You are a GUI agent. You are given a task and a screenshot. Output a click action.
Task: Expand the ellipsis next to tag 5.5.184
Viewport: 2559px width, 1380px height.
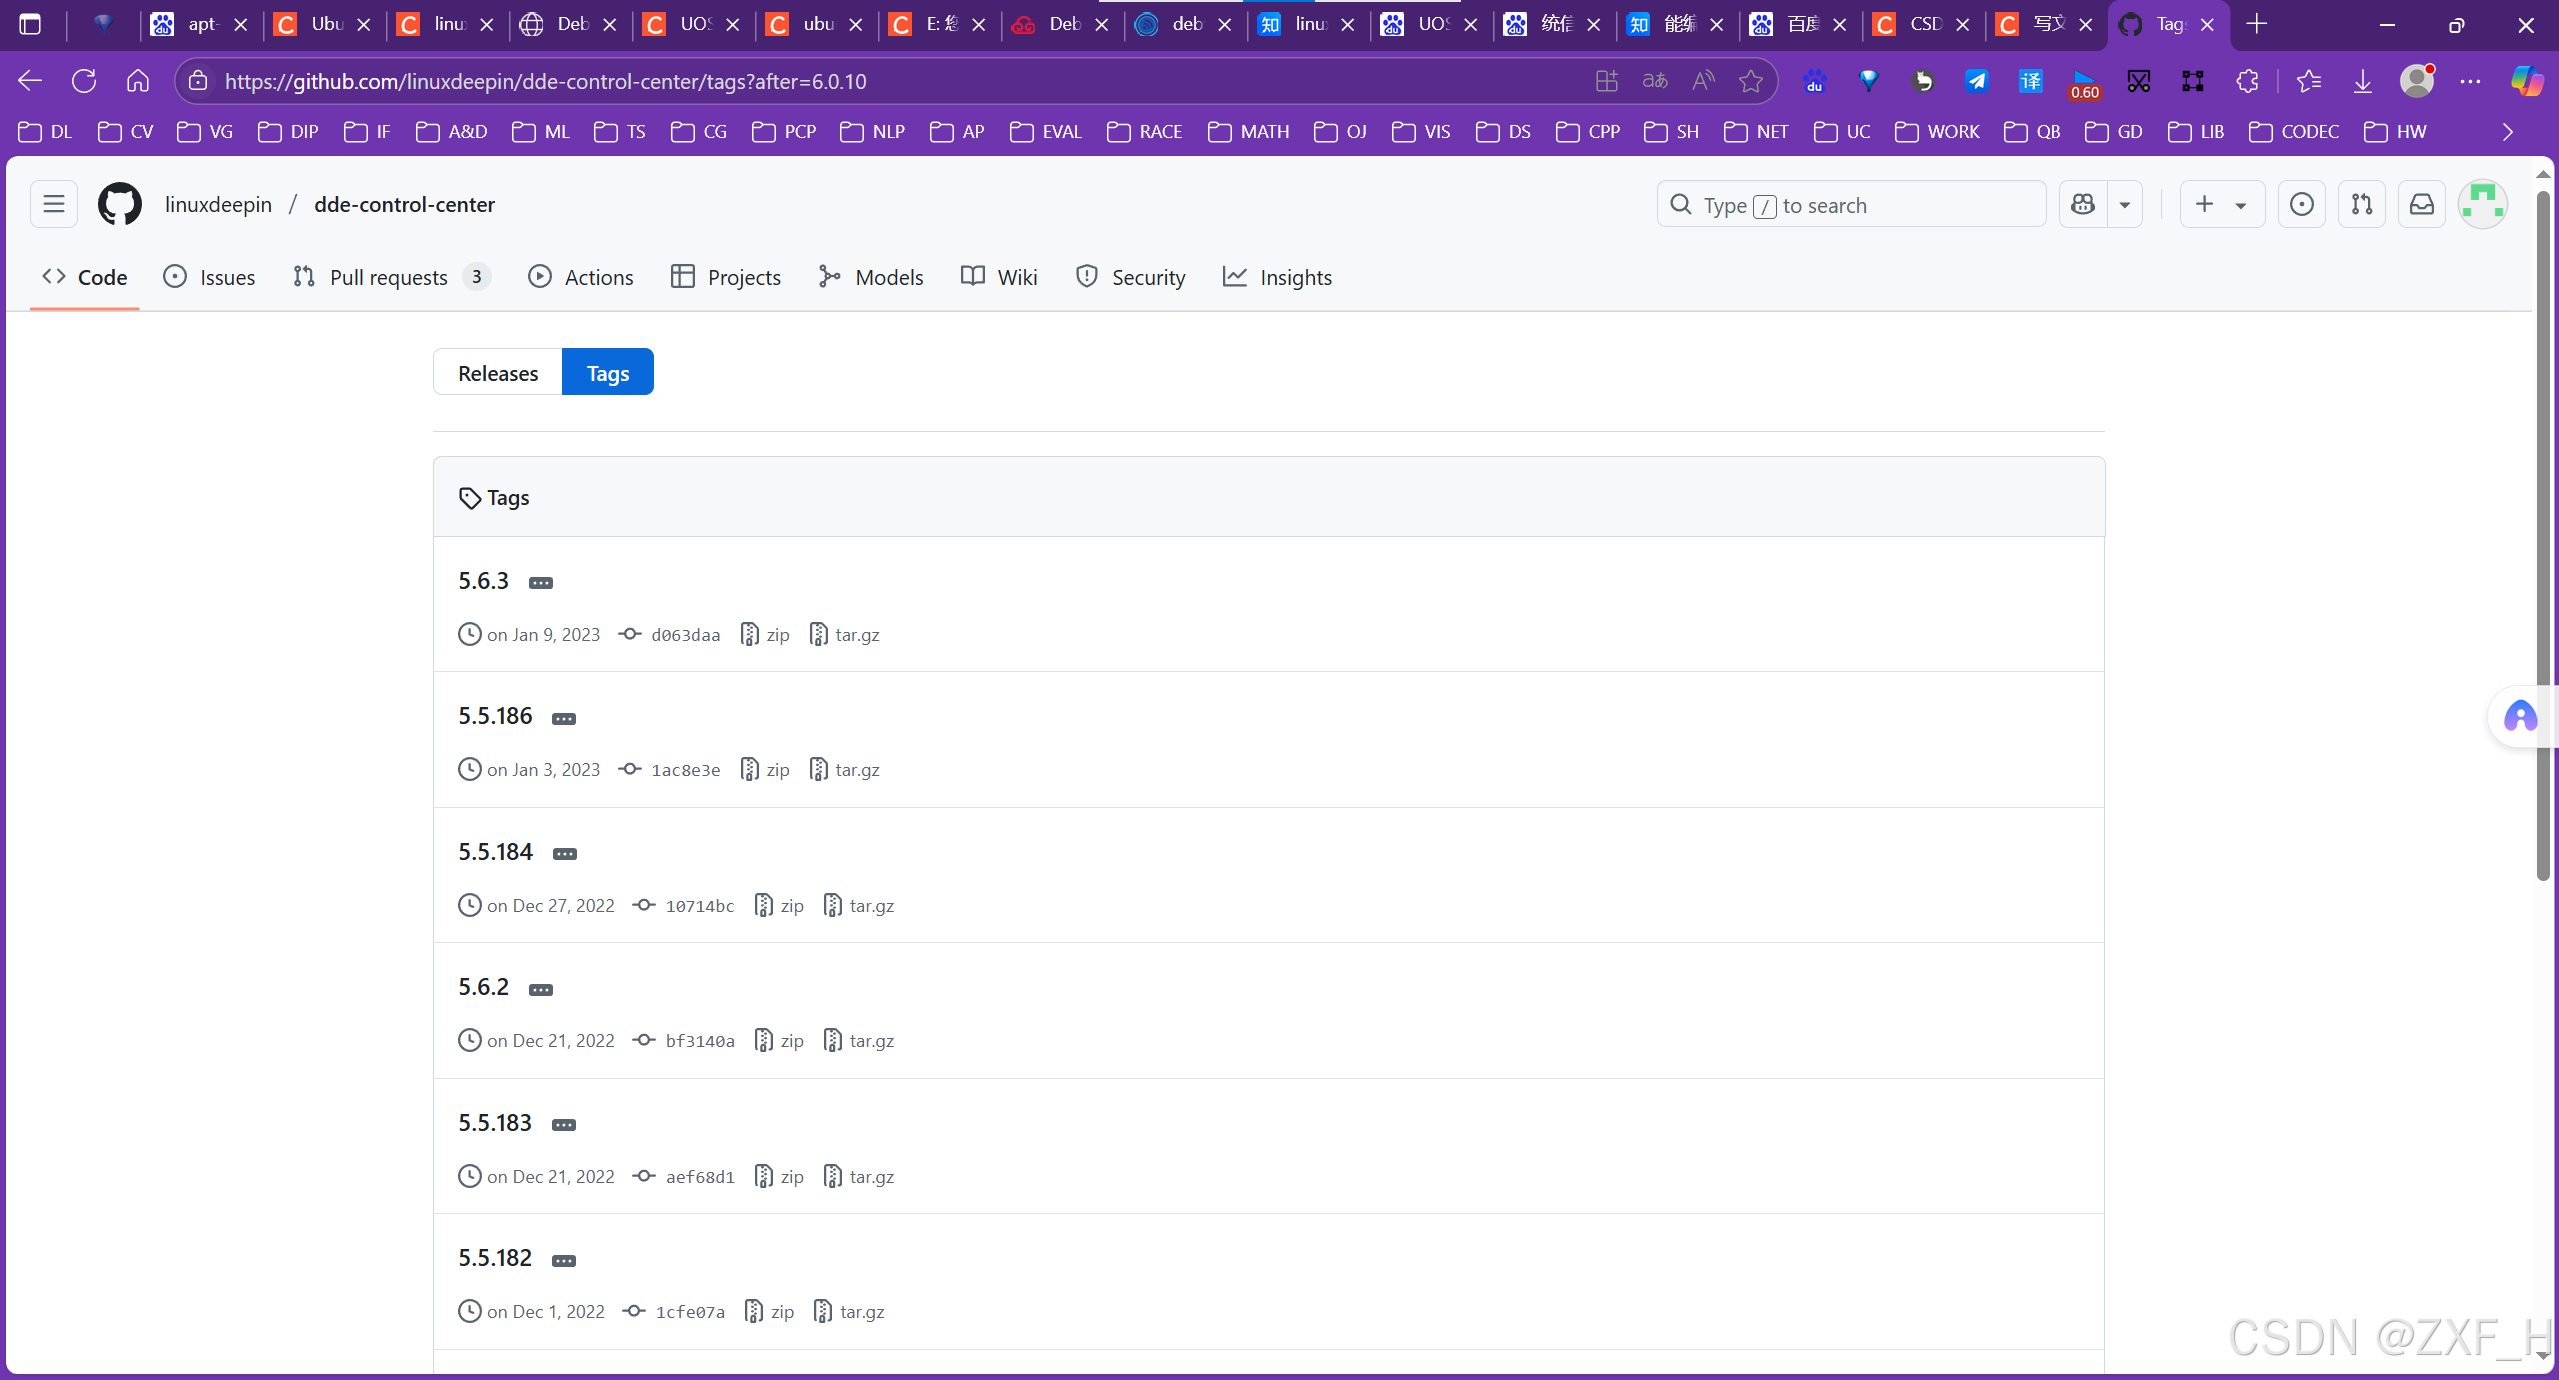(x=565, y=854)
